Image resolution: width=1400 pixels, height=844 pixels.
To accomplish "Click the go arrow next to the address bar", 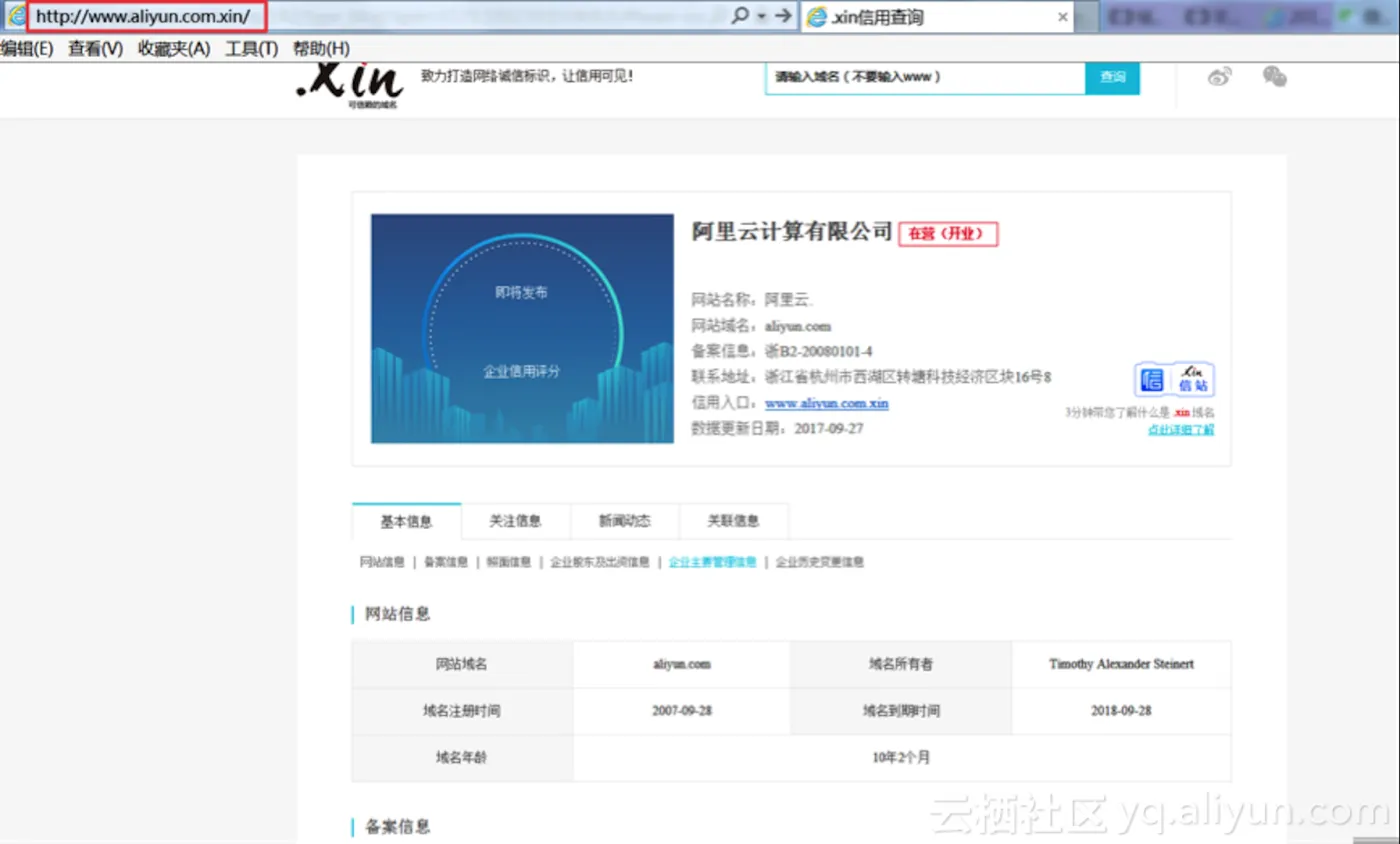I will tap(783, 17).
